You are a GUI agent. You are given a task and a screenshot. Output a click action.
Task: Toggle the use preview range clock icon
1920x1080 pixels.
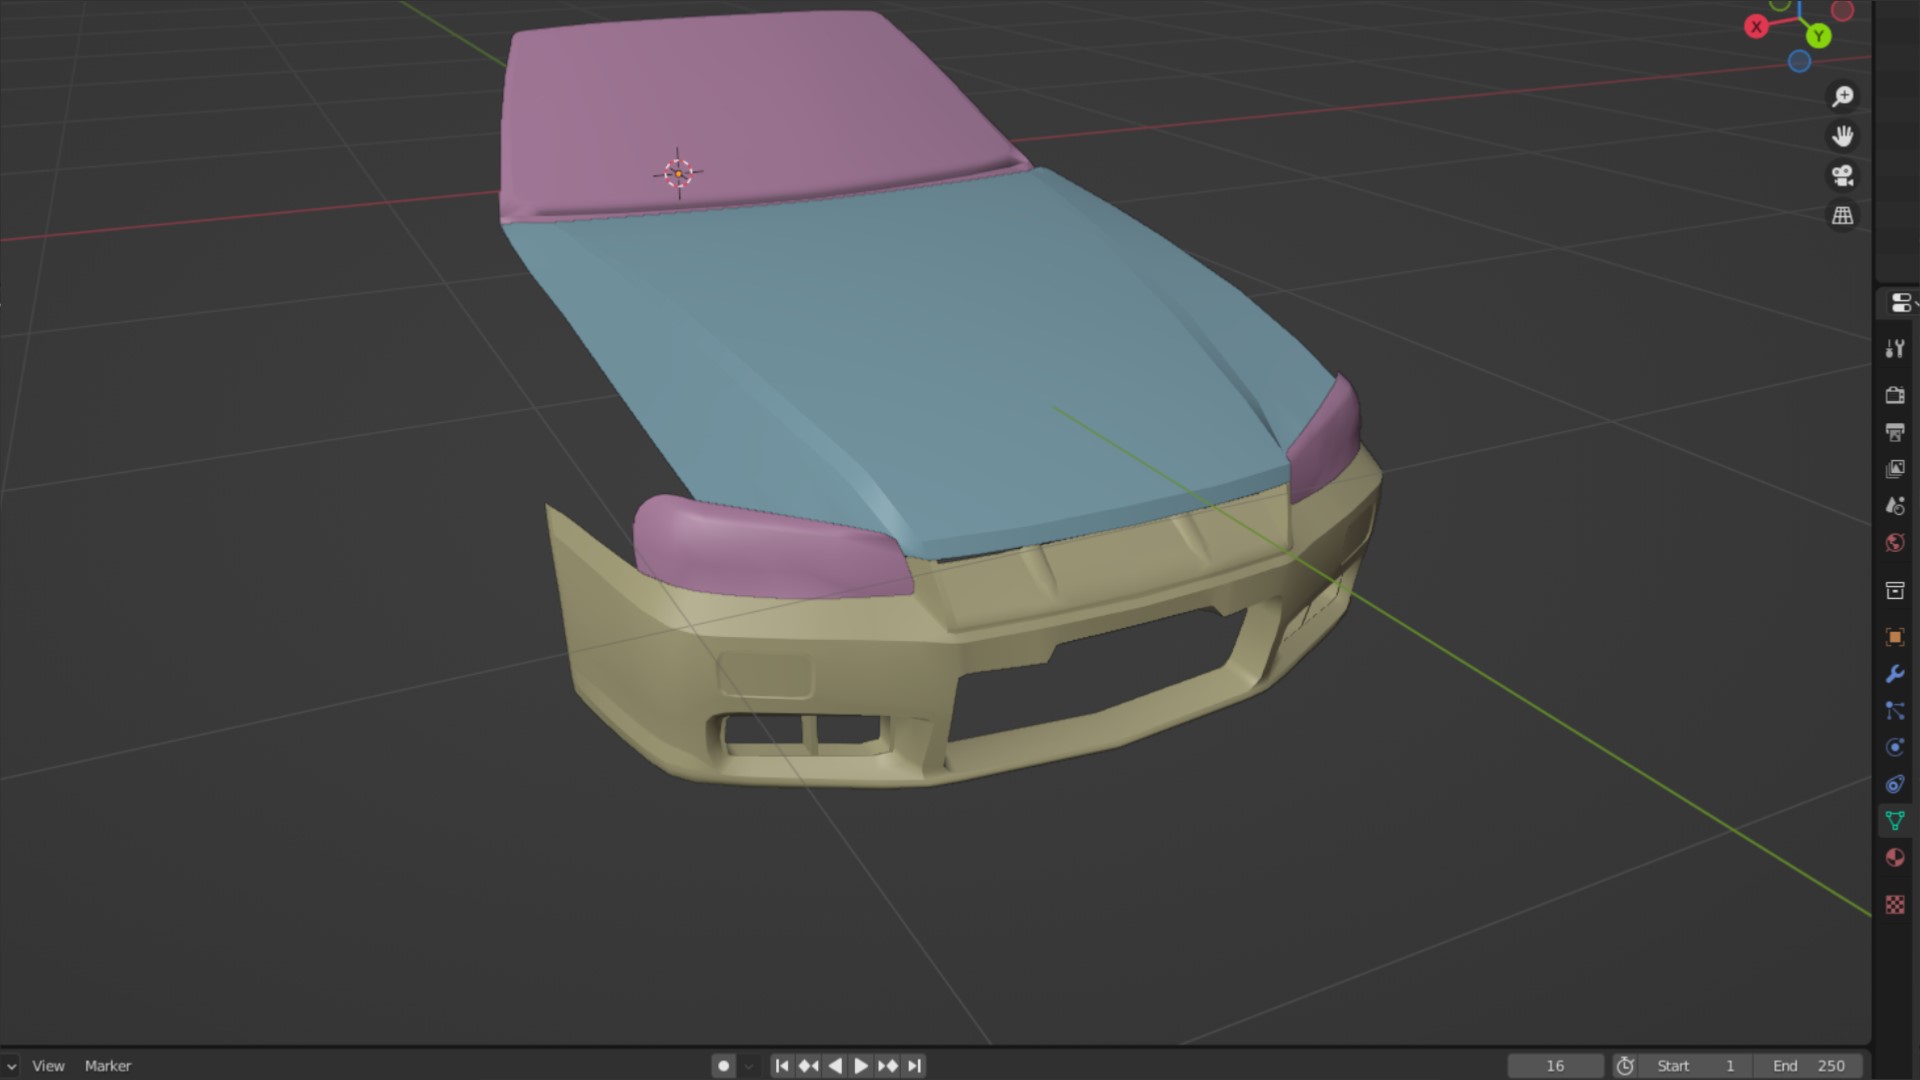[1625, 1066]
